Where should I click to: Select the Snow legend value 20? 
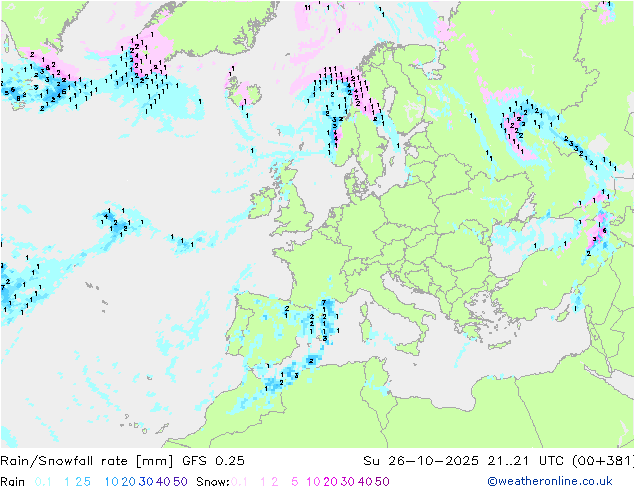tap(330, 482)
